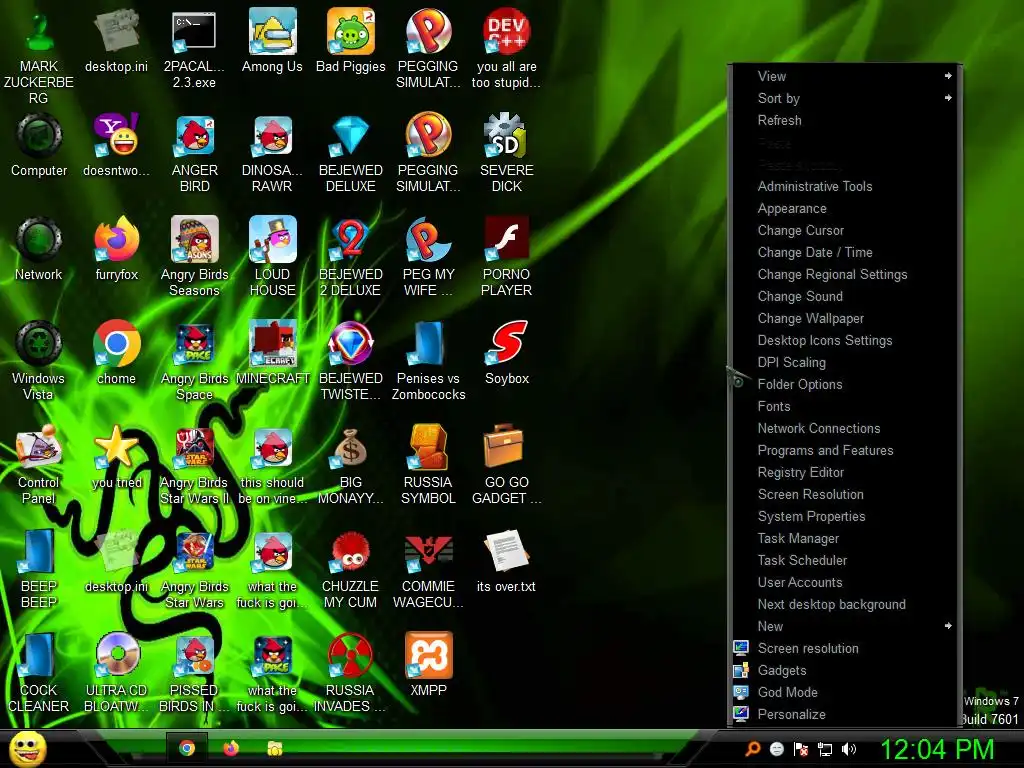Choose Refresh in the context menu

pyautogui.click(x=844, y=120)
